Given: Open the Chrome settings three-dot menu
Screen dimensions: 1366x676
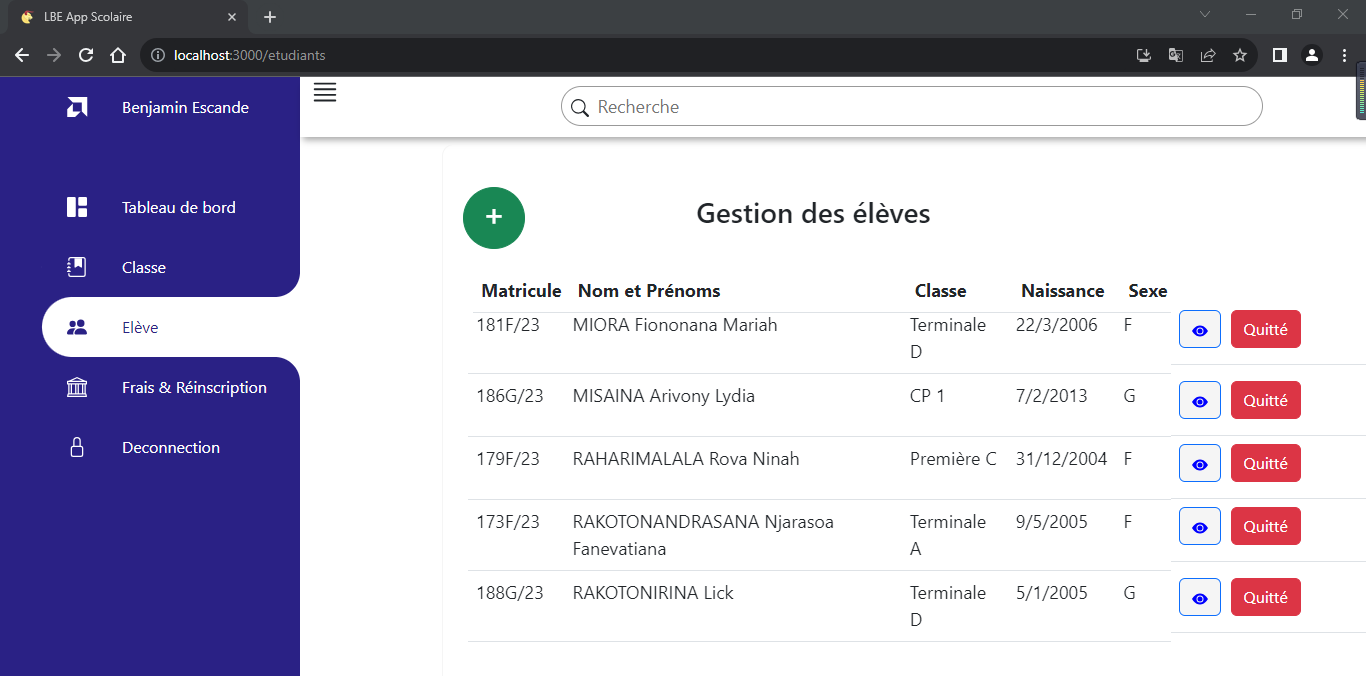Looking at the screenshot, I should coord(1344,55).
